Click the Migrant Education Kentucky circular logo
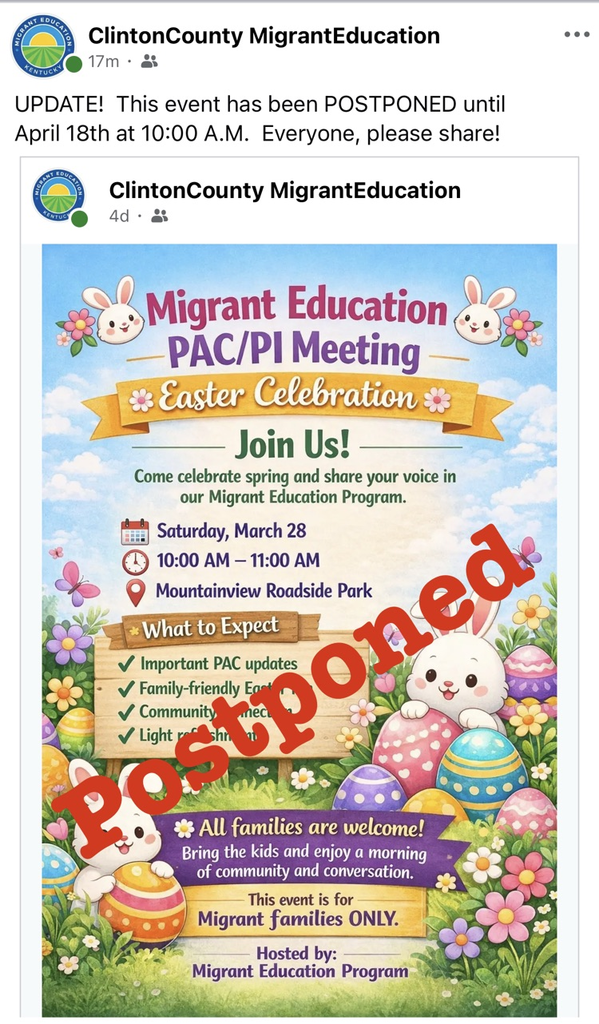599x1024 pixels. click(x=43, y=43)
